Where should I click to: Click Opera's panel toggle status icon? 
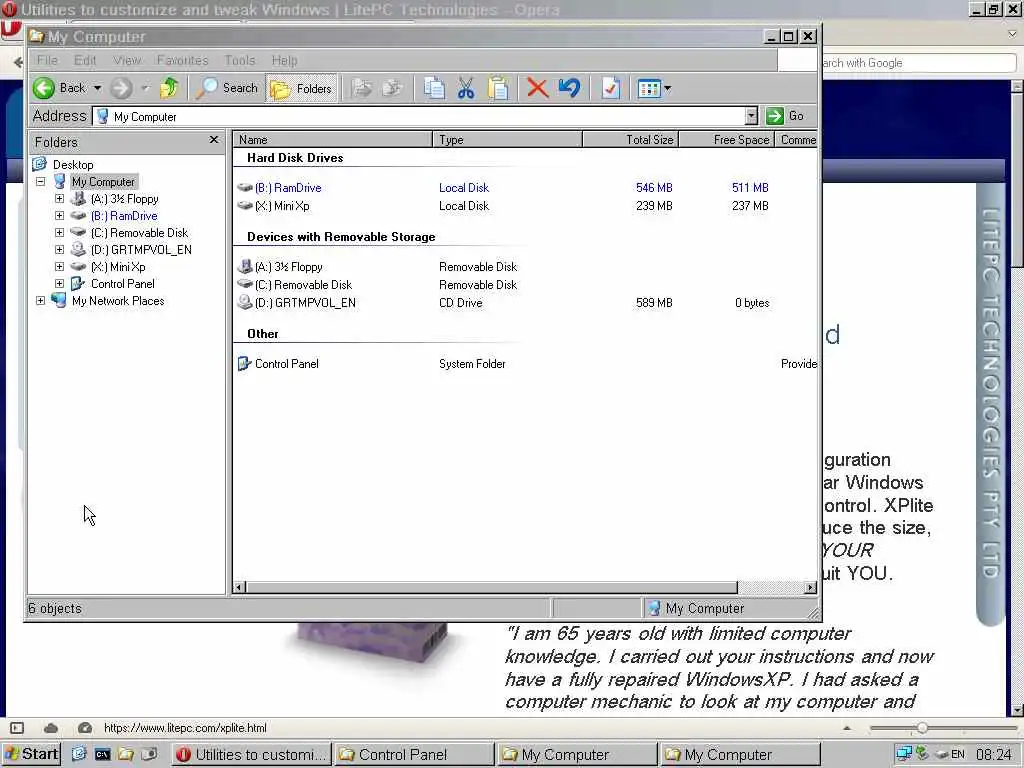pyautogui.click(x=17, y=728)
